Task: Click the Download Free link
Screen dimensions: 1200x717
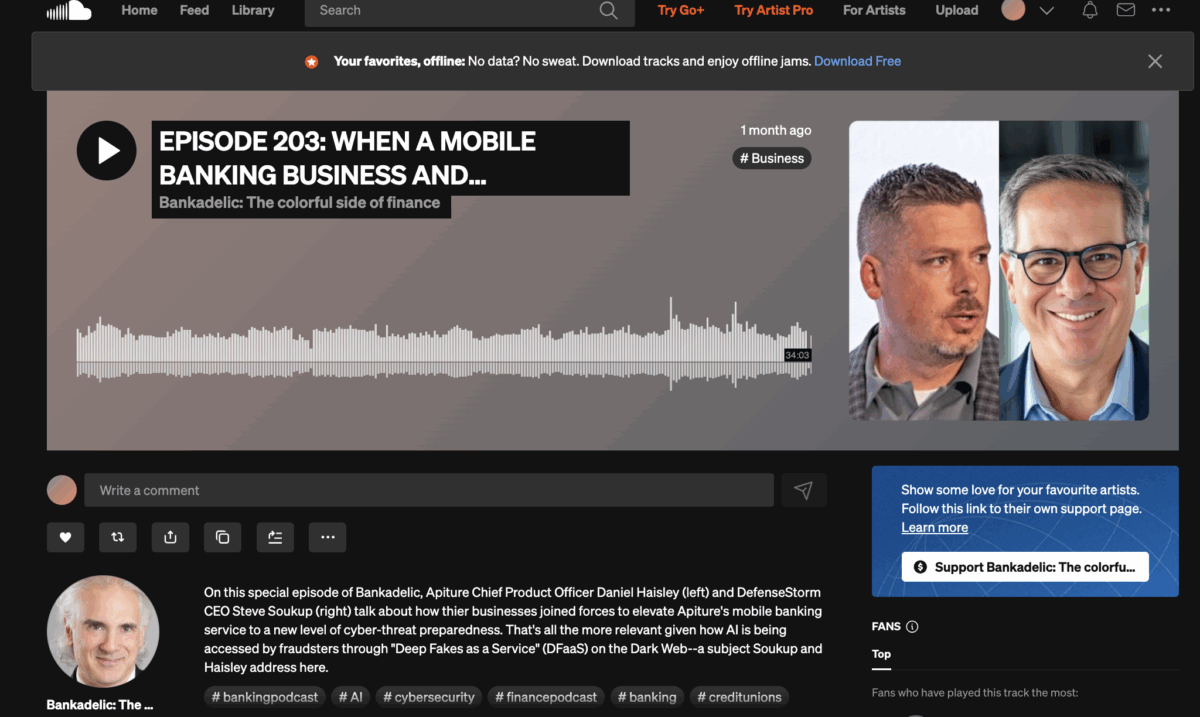Action: [857, 61]
